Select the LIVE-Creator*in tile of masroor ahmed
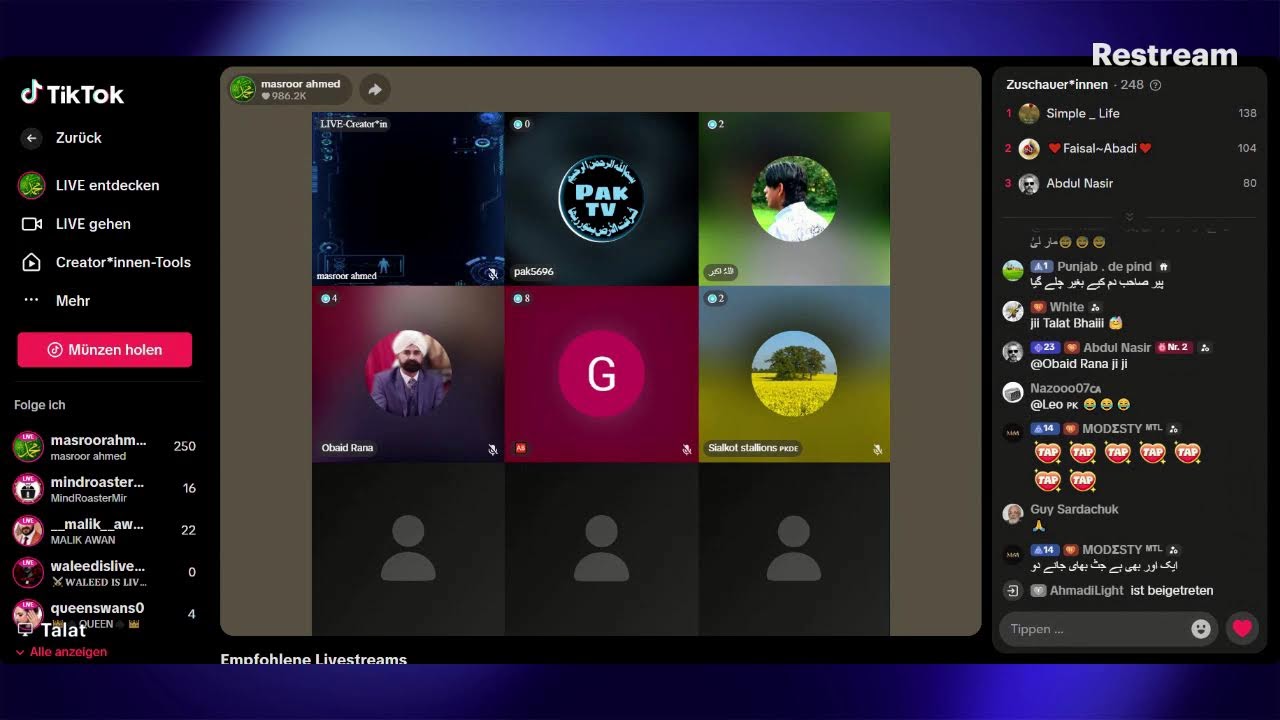Screen dimensions: 1280x720 [x=408, y=199]
